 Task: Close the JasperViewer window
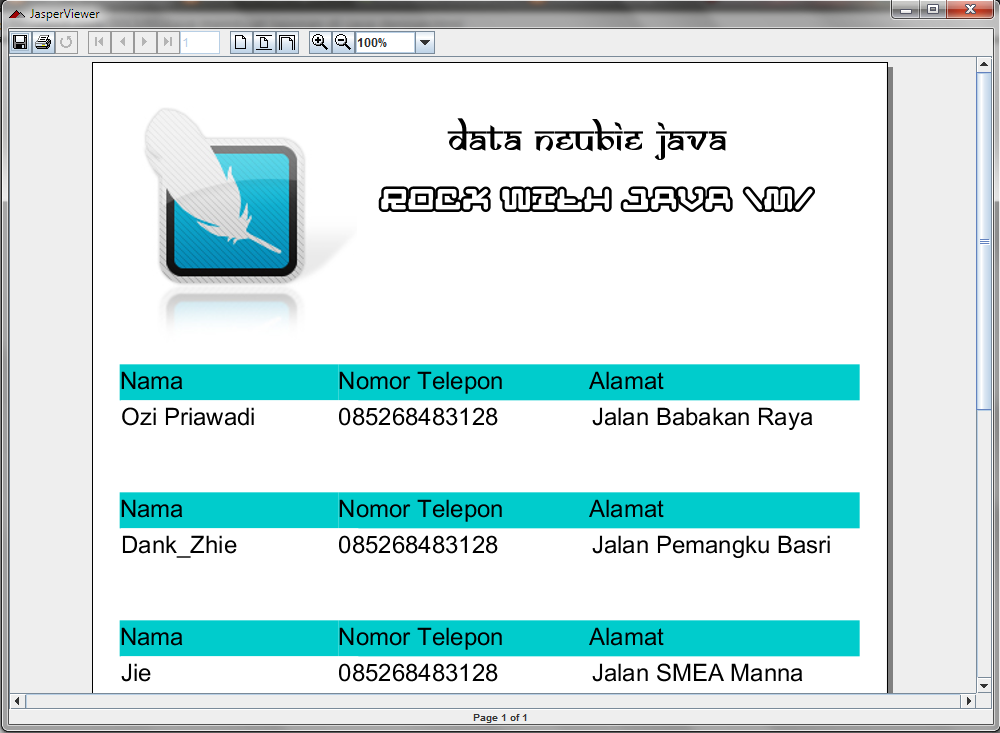[971, 10]
